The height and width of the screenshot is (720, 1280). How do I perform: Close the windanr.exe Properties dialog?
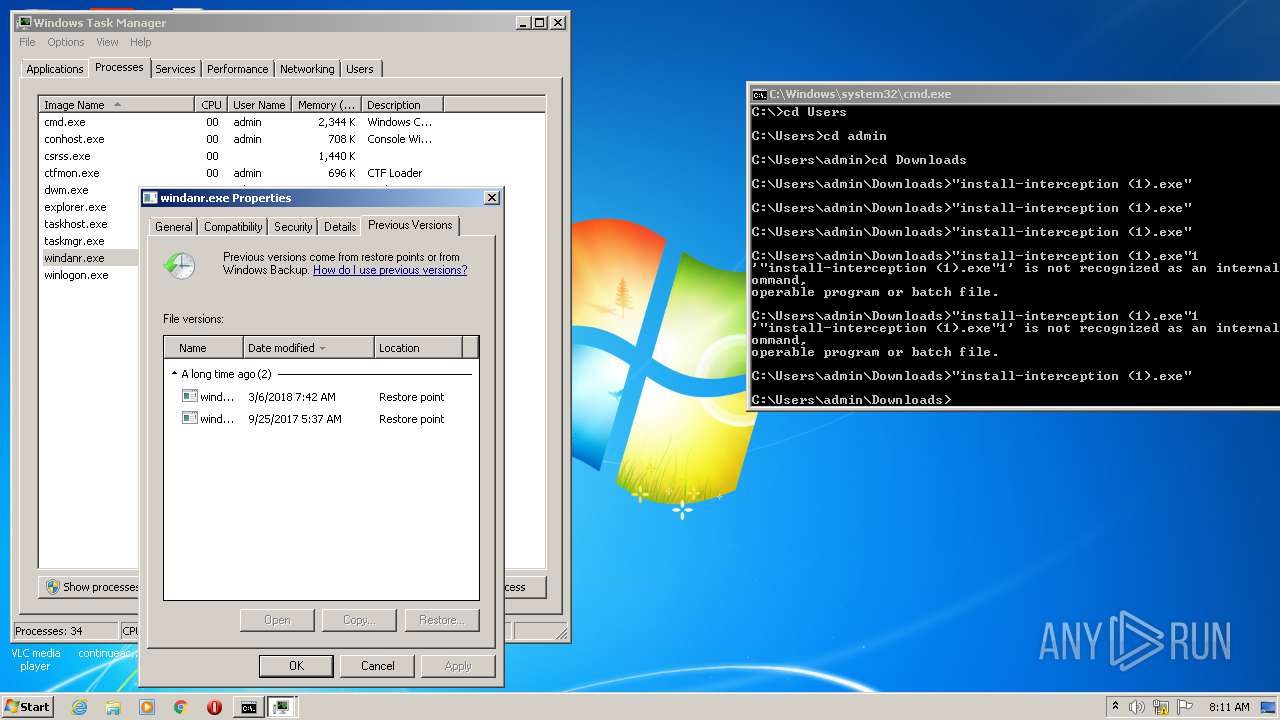[491, 198]
